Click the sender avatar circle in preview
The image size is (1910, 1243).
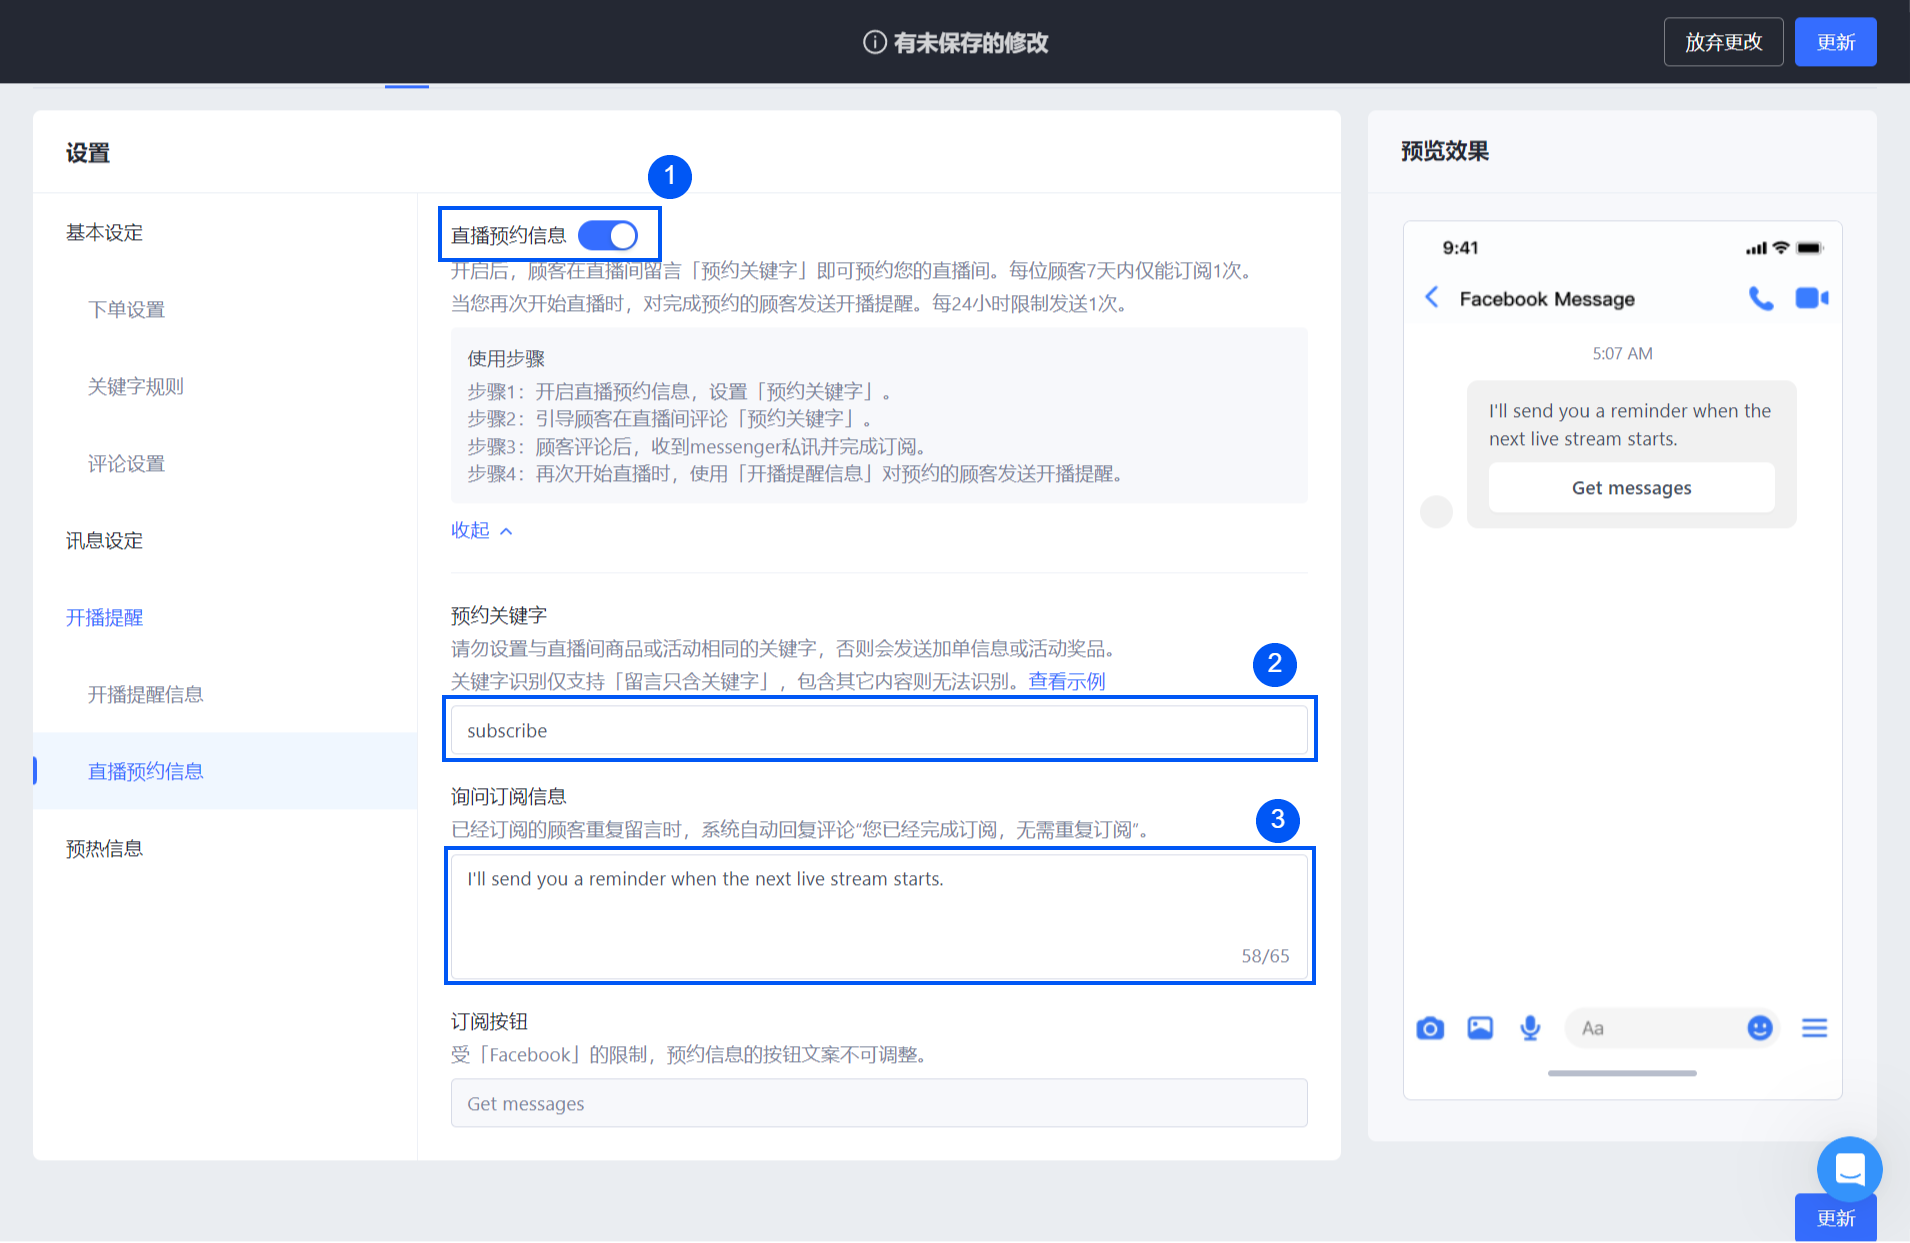point(1436,511)
